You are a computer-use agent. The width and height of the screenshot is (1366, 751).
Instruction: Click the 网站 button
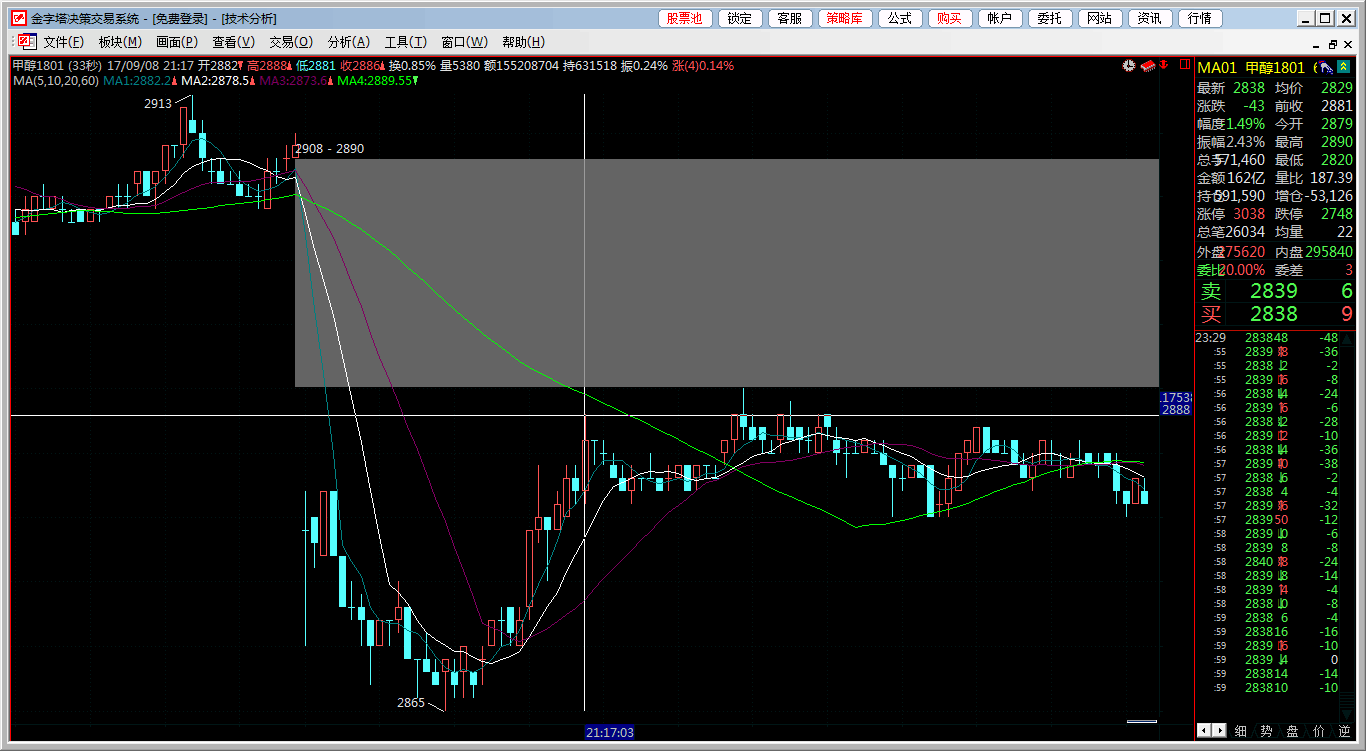1100,18
